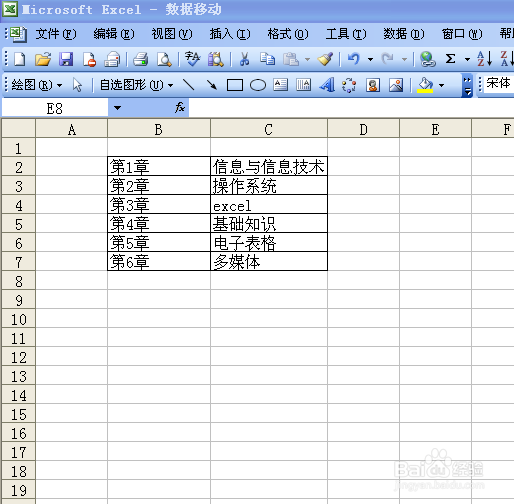Open the 工具(T) Tools menu
Viewport: 514px width, 504px height.
(x=346, y=34)
